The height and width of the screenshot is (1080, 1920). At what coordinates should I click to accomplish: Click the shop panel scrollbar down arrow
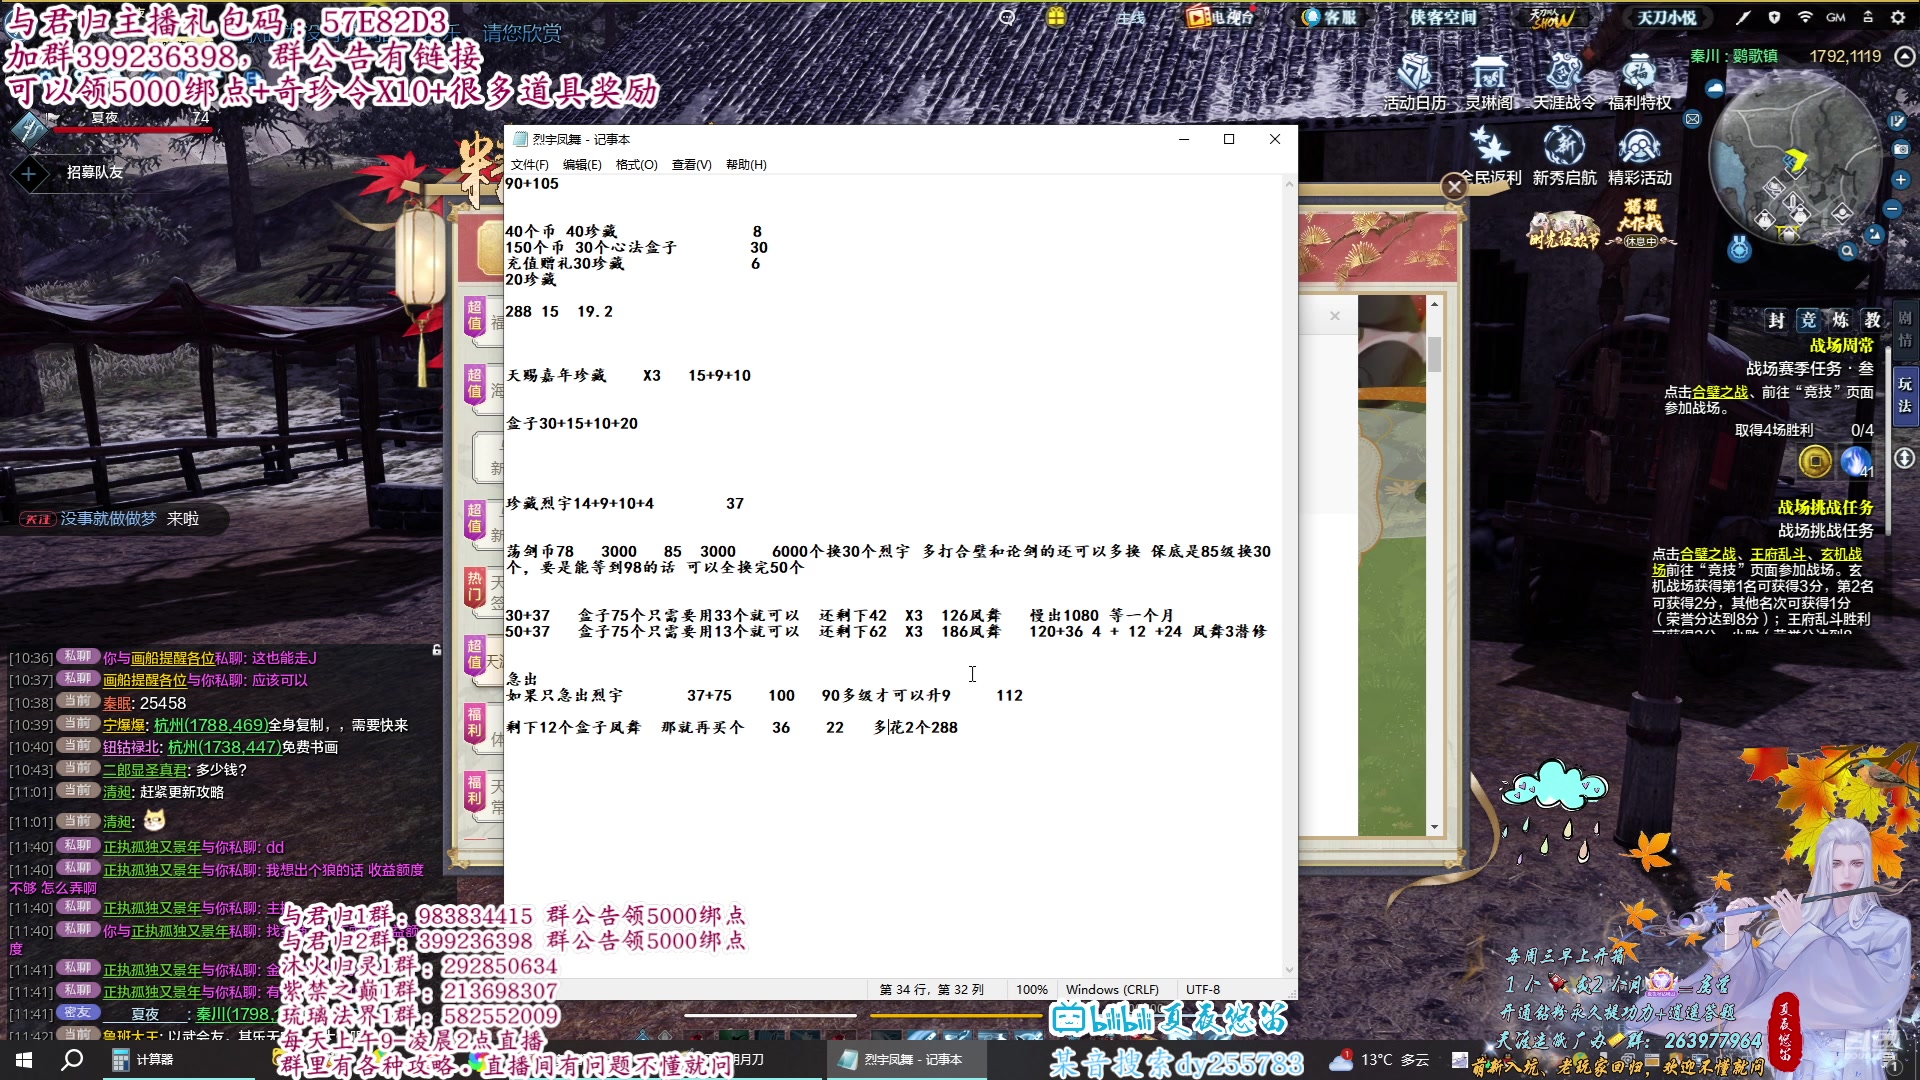[x=1434, y=827]
